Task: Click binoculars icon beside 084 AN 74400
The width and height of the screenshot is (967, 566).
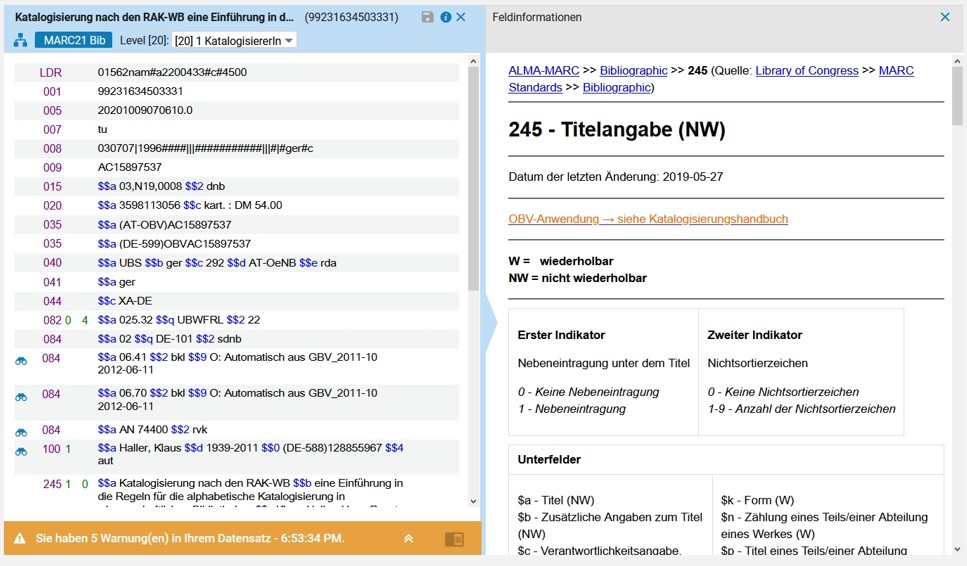Action: click(21, 433)
